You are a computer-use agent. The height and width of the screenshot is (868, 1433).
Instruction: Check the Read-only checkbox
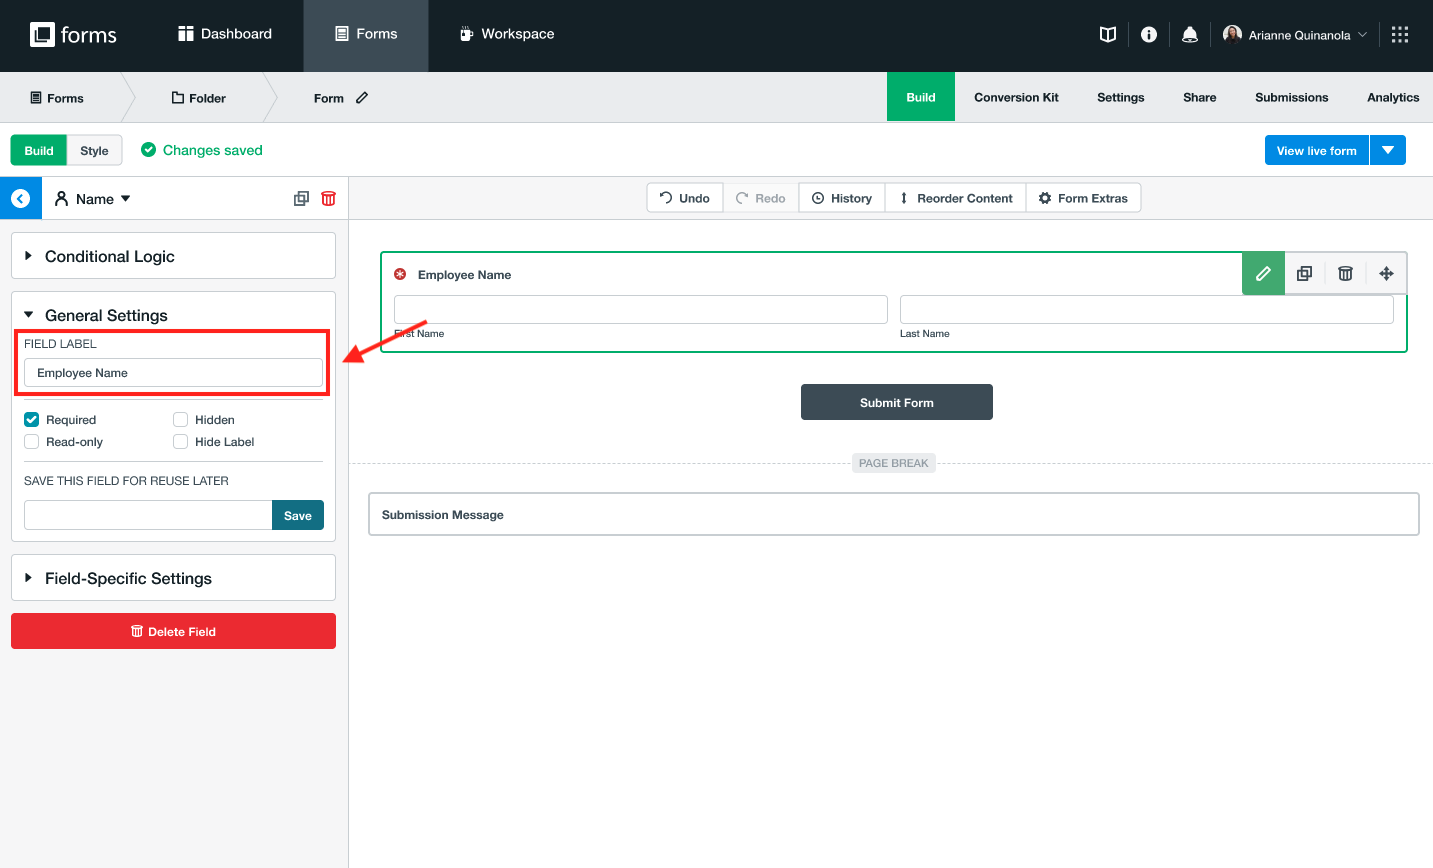tap(32, 442)
